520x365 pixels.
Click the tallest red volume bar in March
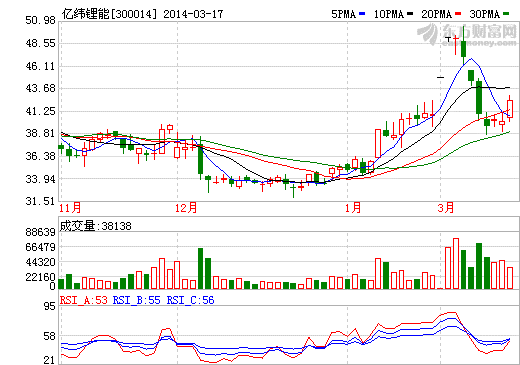tap(456, 263)
